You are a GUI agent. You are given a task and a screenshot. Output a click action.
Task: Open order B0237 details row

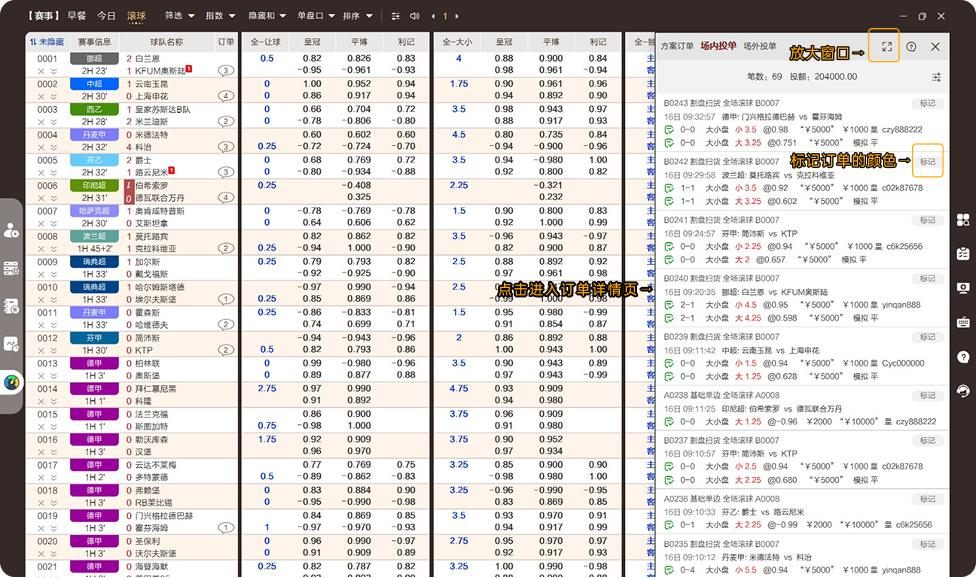point(803,460)
